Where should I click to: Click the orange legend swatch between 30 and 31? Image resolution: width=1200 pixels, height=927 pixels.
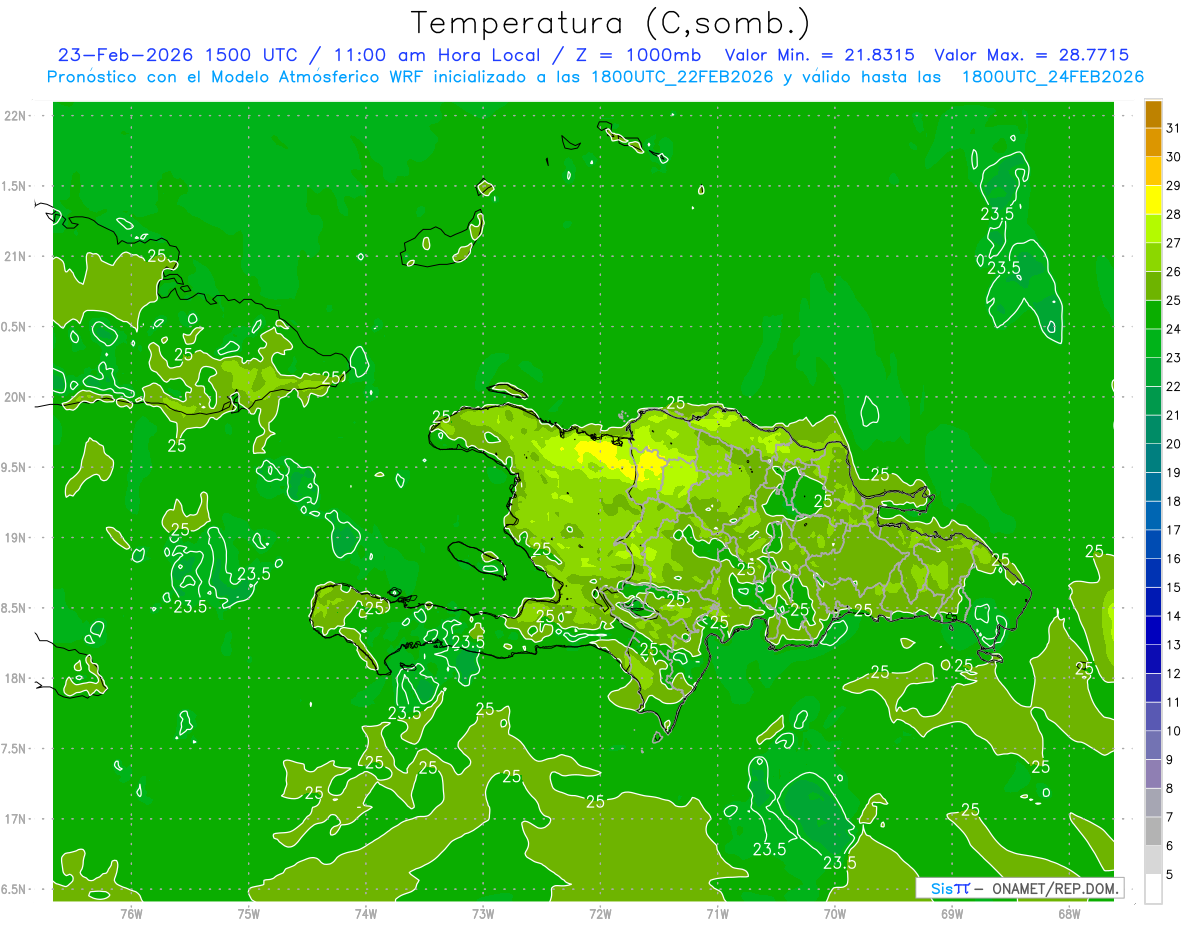click(x=1153, y=142)
